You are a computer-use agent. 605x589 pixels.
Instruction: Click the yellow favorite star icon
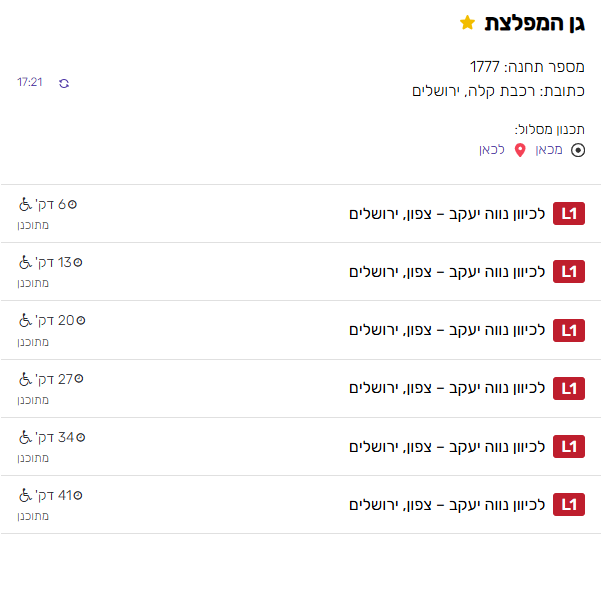pos(467,22)
